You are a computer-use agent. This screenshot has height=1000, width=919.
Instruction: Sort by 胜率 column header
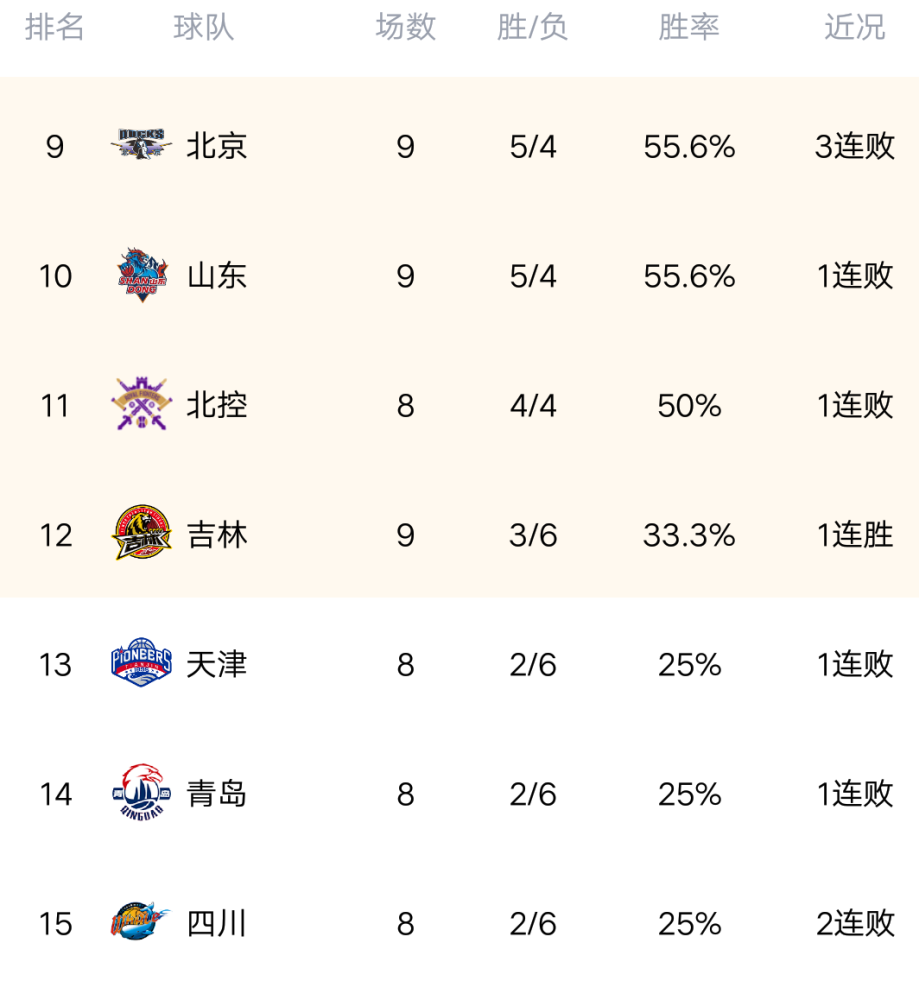tap(689, 27)
